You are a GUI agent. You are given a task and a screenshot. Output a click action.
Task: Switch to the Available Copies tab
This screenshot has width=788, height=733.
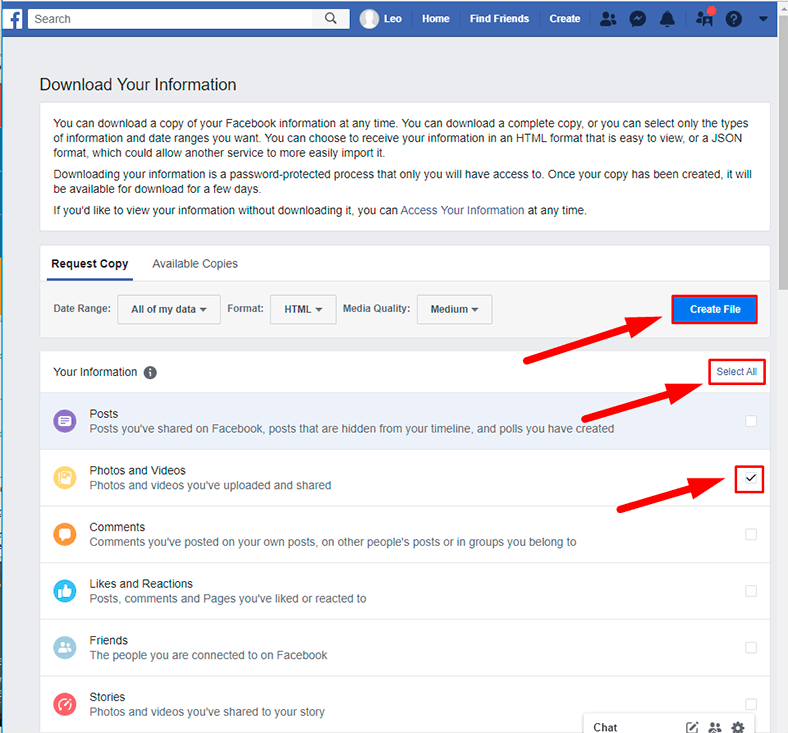[195, 264]
